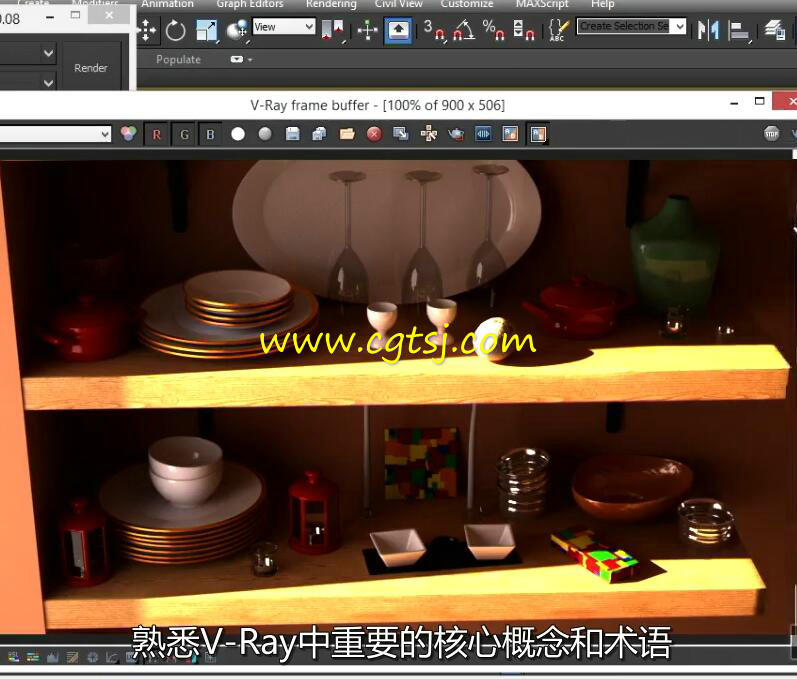Open the MAXScript menu
This screenshot has width=797, height=679.
pyautogui.click(x=542, y=4)
